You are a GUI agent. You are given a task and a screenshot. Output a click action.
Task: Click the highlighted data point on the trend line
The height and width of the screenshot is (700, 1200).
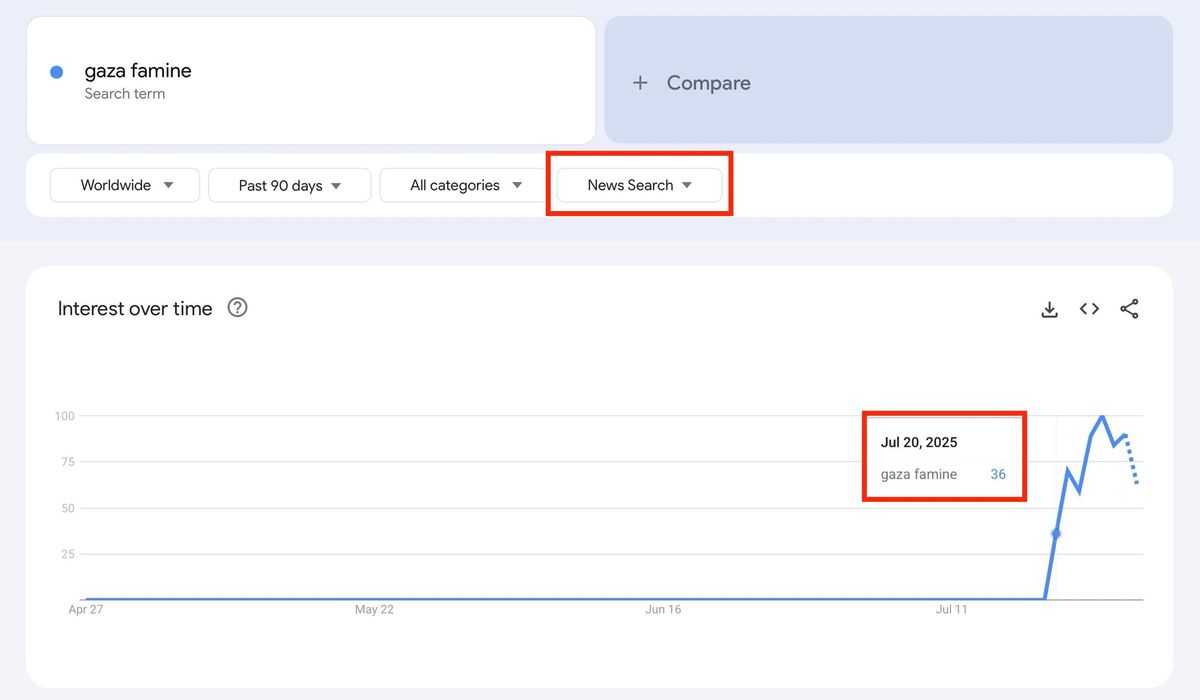click(x=1058, y=534)
